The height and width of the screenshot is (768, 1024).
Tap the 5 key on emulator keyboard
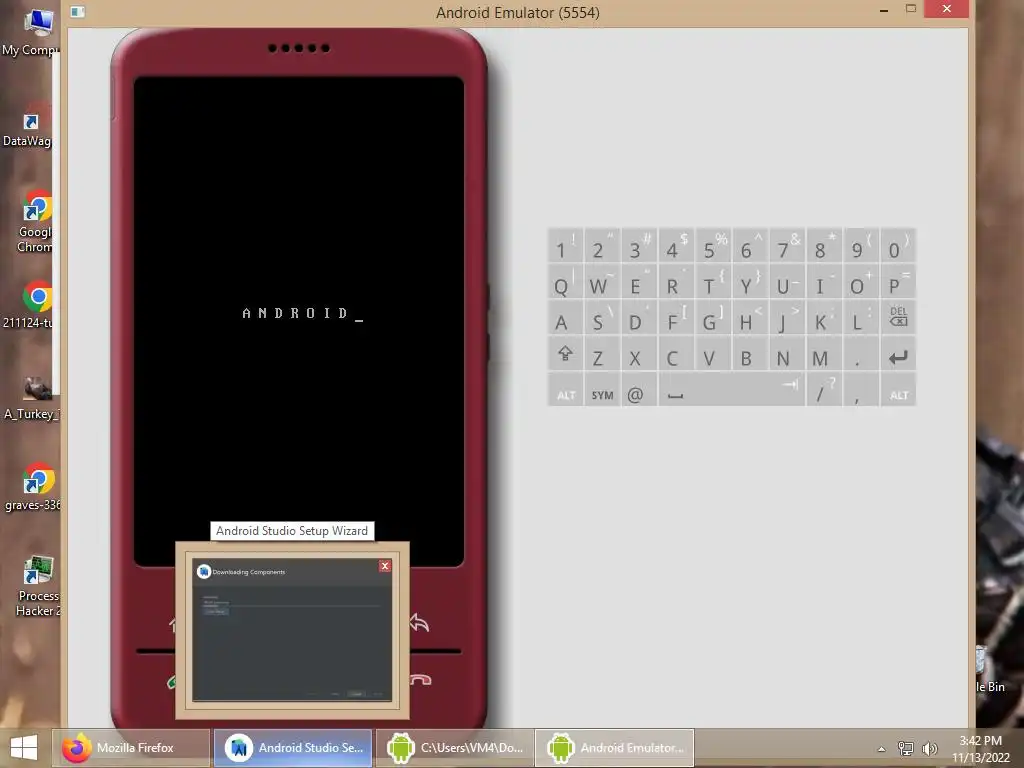click(x=713, y=246)
